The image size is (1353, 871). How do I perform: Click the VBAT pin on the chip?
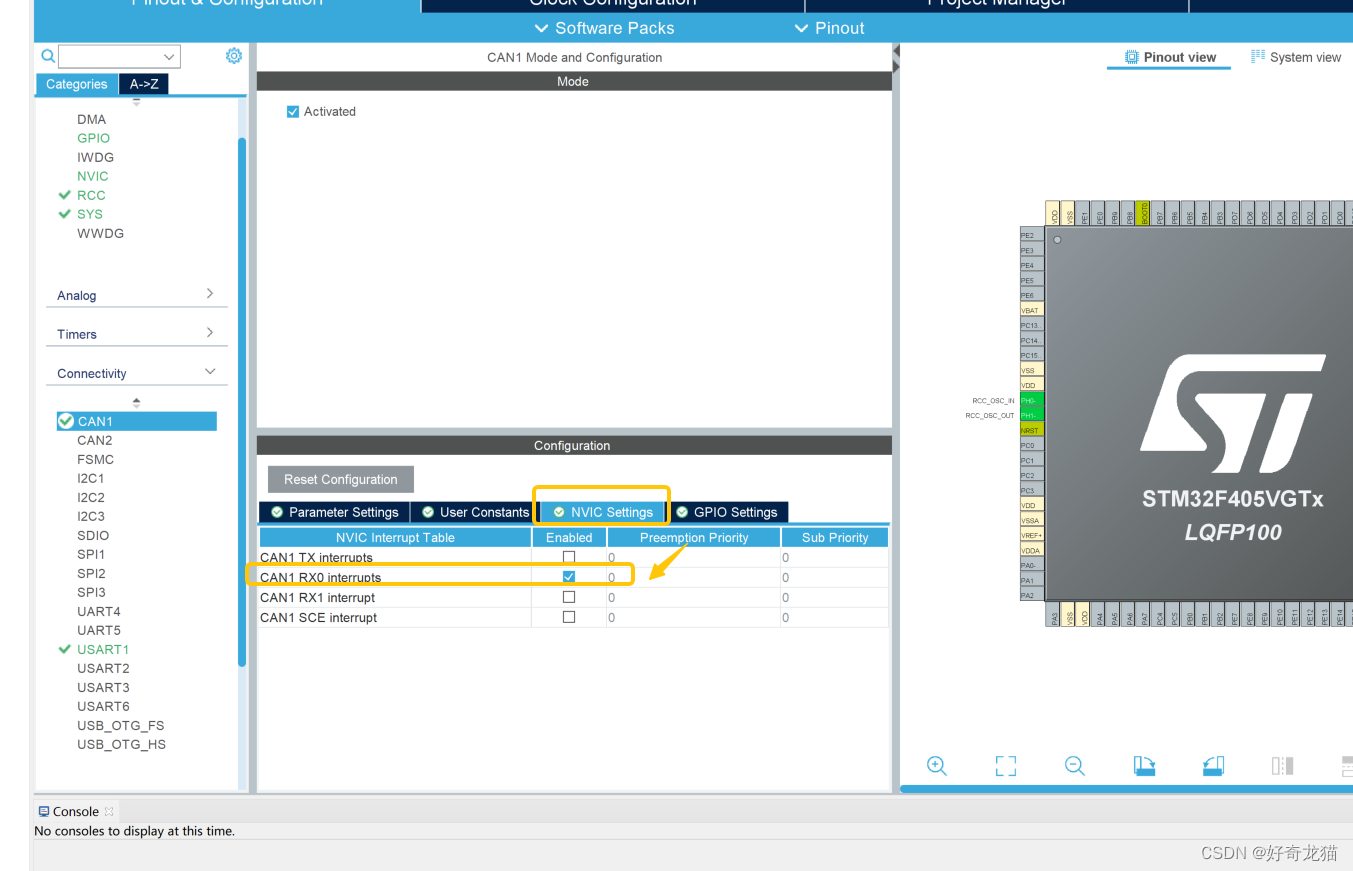click(x=1031, y=310)
